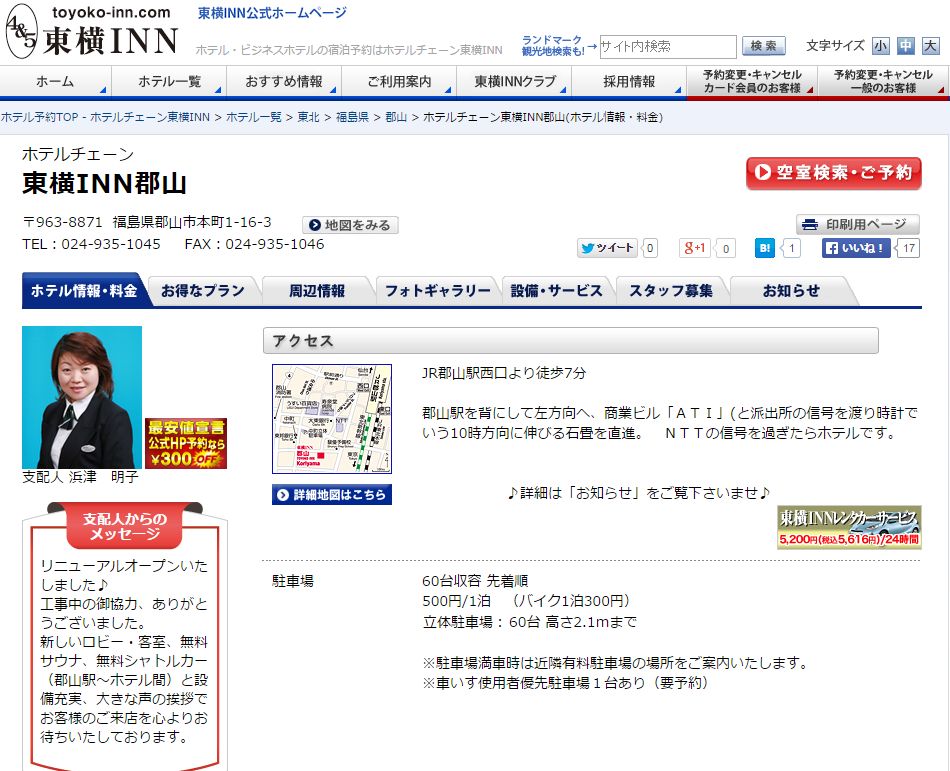Click the 地図をみる button
This screenshot has height=771, width=950.
coord(350,225)
